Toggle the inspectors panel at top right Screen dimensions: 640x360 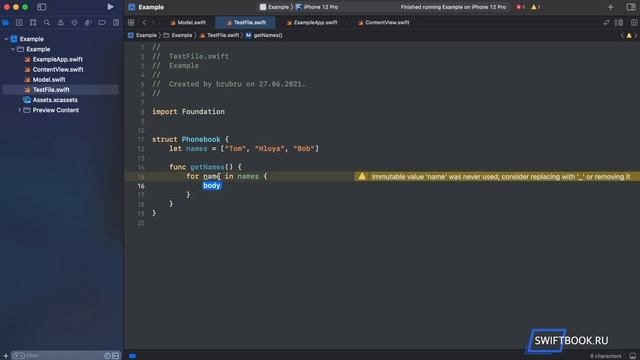(x=631, y=7)
